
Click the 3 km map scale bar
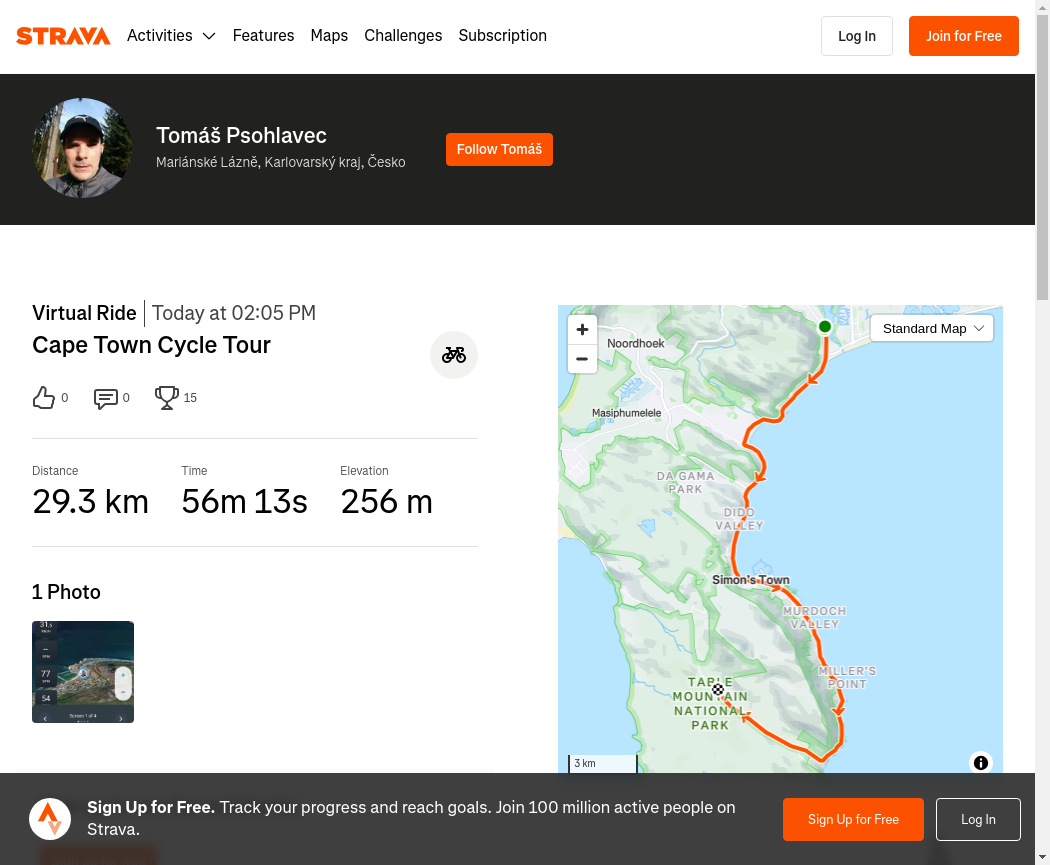coord(603,764)
